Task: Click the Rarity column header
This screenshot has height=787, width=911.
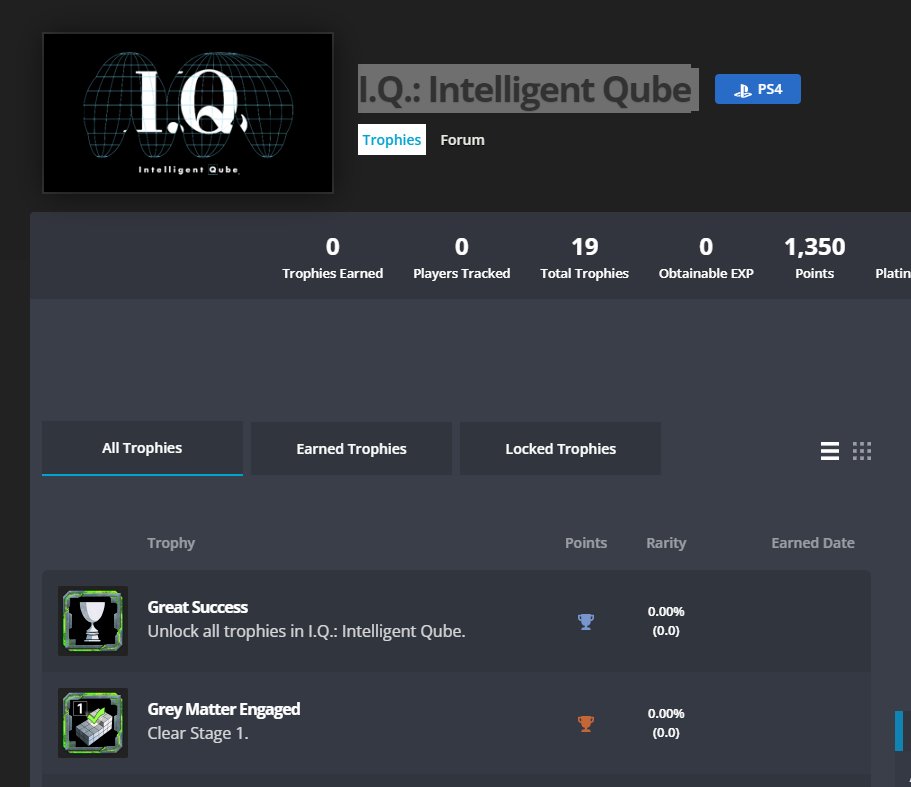Action: tap(666, 543)
